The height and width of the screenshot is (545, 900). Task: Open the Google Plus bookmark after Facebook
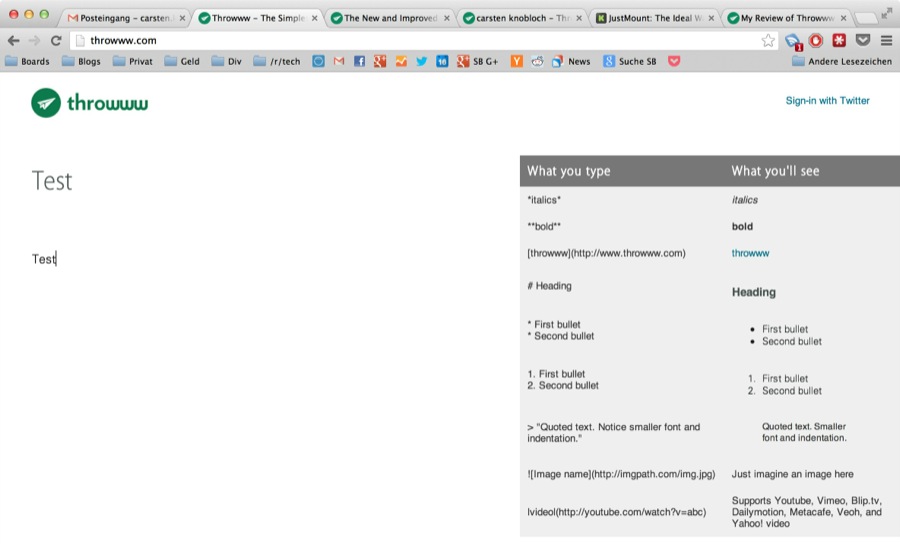[x=380, y=61]
